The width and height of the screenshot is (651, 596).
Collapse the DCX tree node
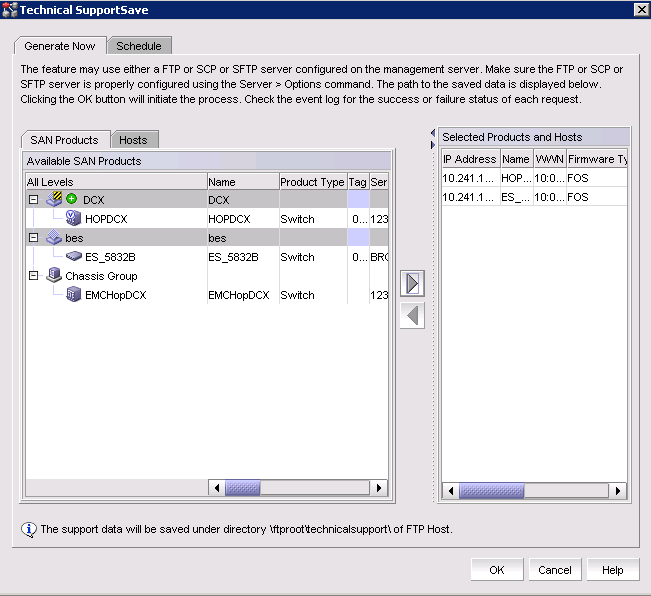click(34, 200)
